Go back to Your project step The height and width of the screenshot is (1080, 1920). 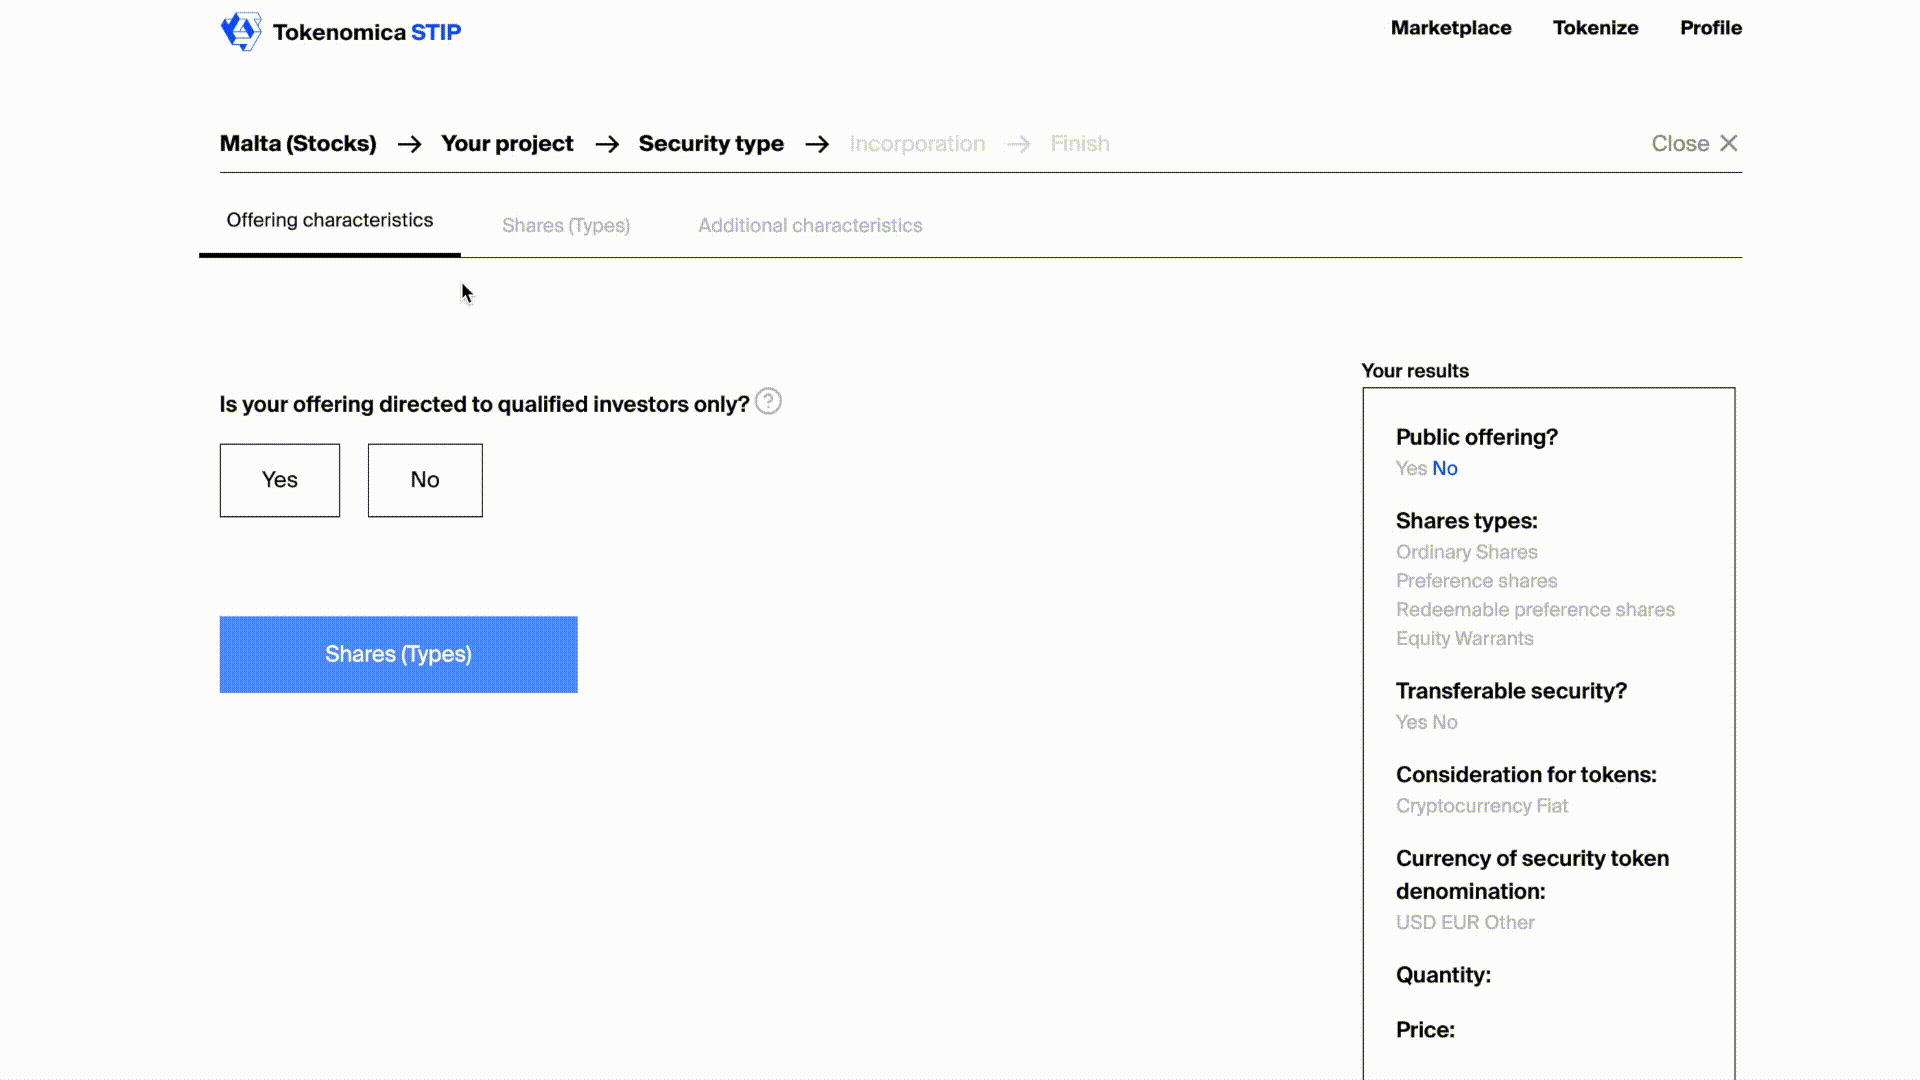pyautogui.click(x=507, y=144)
